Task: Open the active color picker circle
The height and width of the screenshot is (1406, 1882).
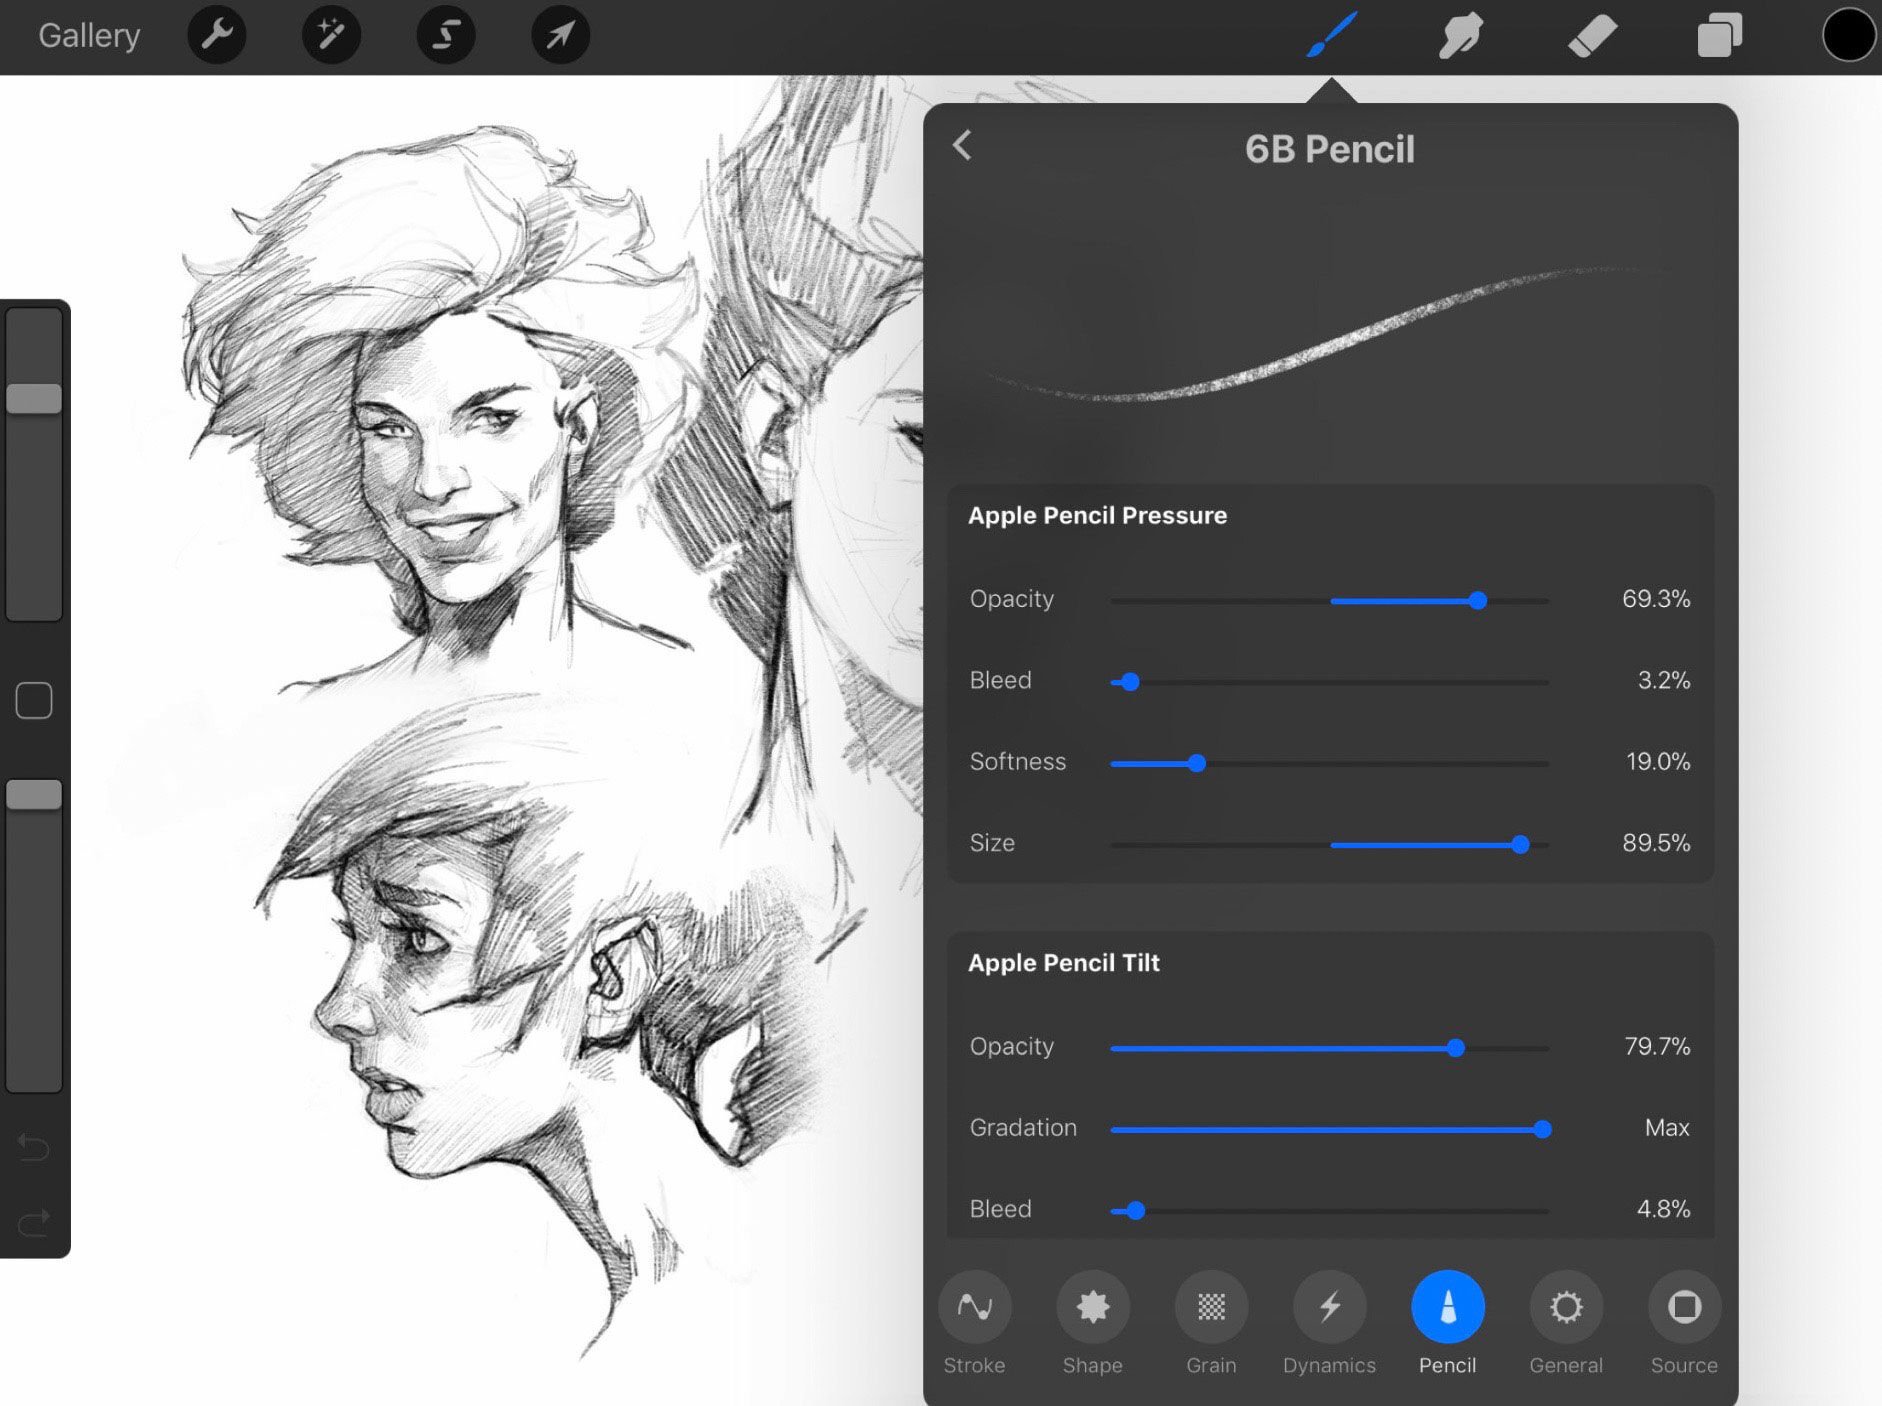Action: coord(1848,35)
